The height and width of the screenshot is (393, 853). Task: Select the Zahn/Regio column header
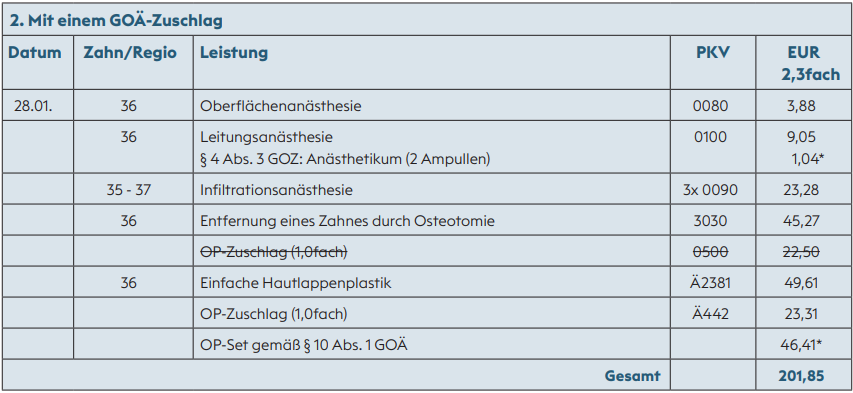(x=130, y=53)
